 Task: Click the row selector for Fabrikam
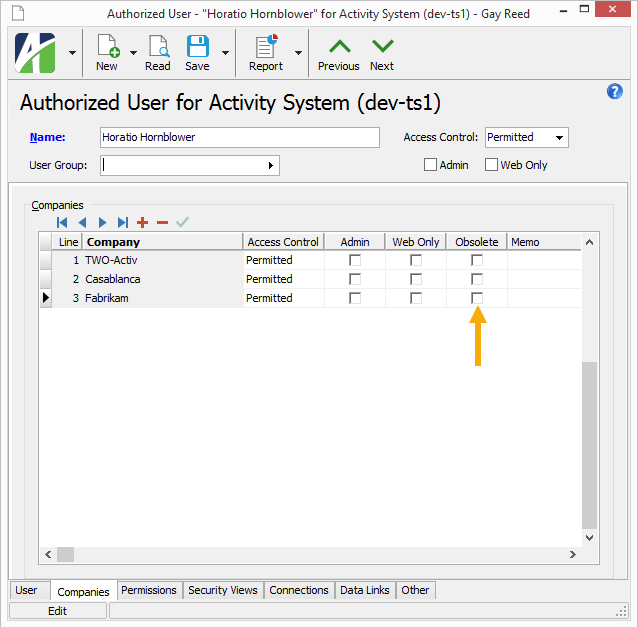pyautogui.click(x=46, y=298)
